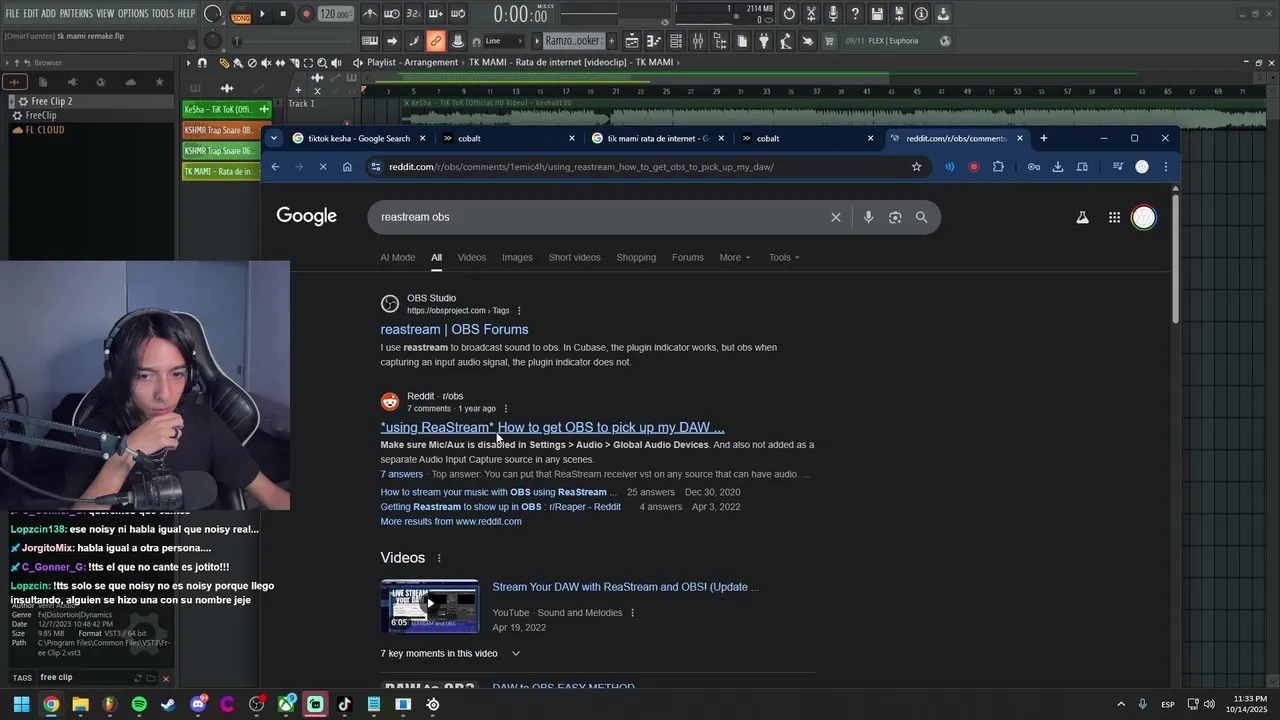Start Google voice search
The width and height of the screenshot is (1280, 720).
point(868,217)
